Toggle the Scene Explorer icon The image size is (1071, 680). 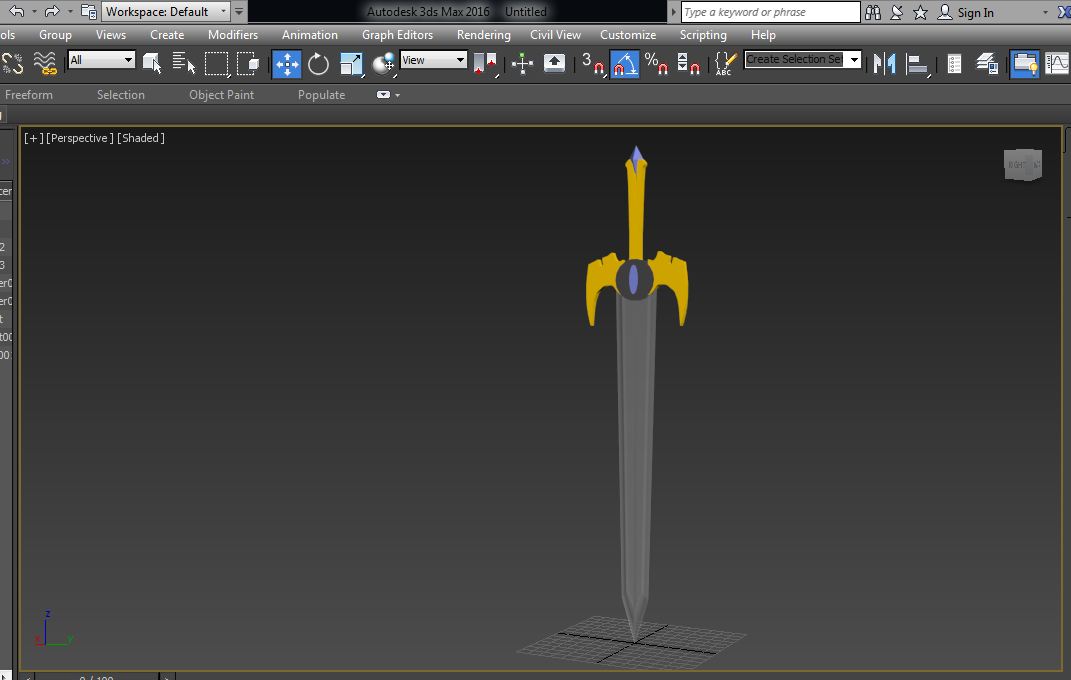point(954,64)
